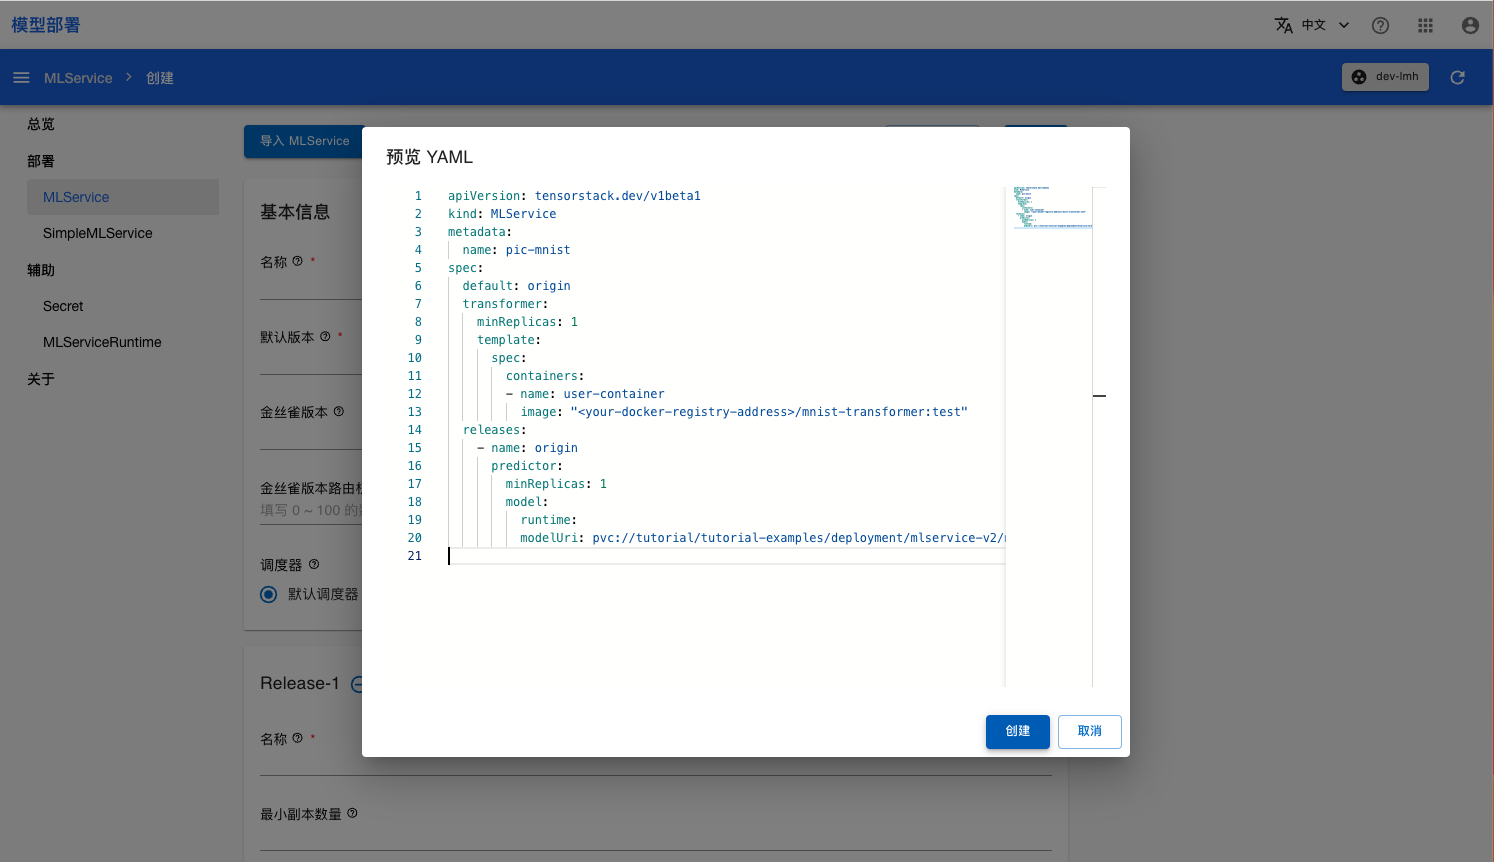
Task: Click the minus icon next to Release-1
Action: coord(357,684)
